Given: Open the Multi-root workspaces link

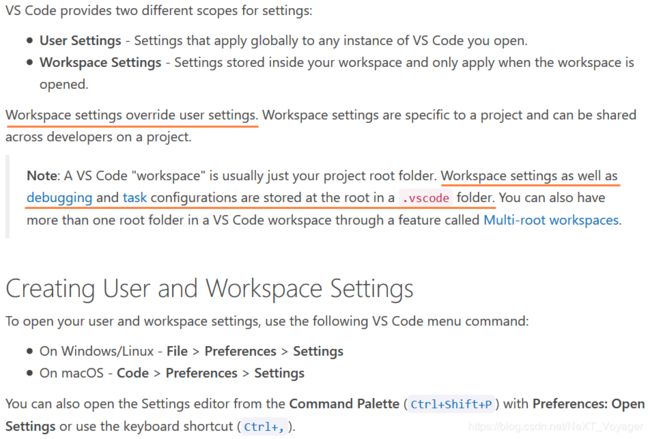Looking at the screenshot, I should [x=552, y=220].
